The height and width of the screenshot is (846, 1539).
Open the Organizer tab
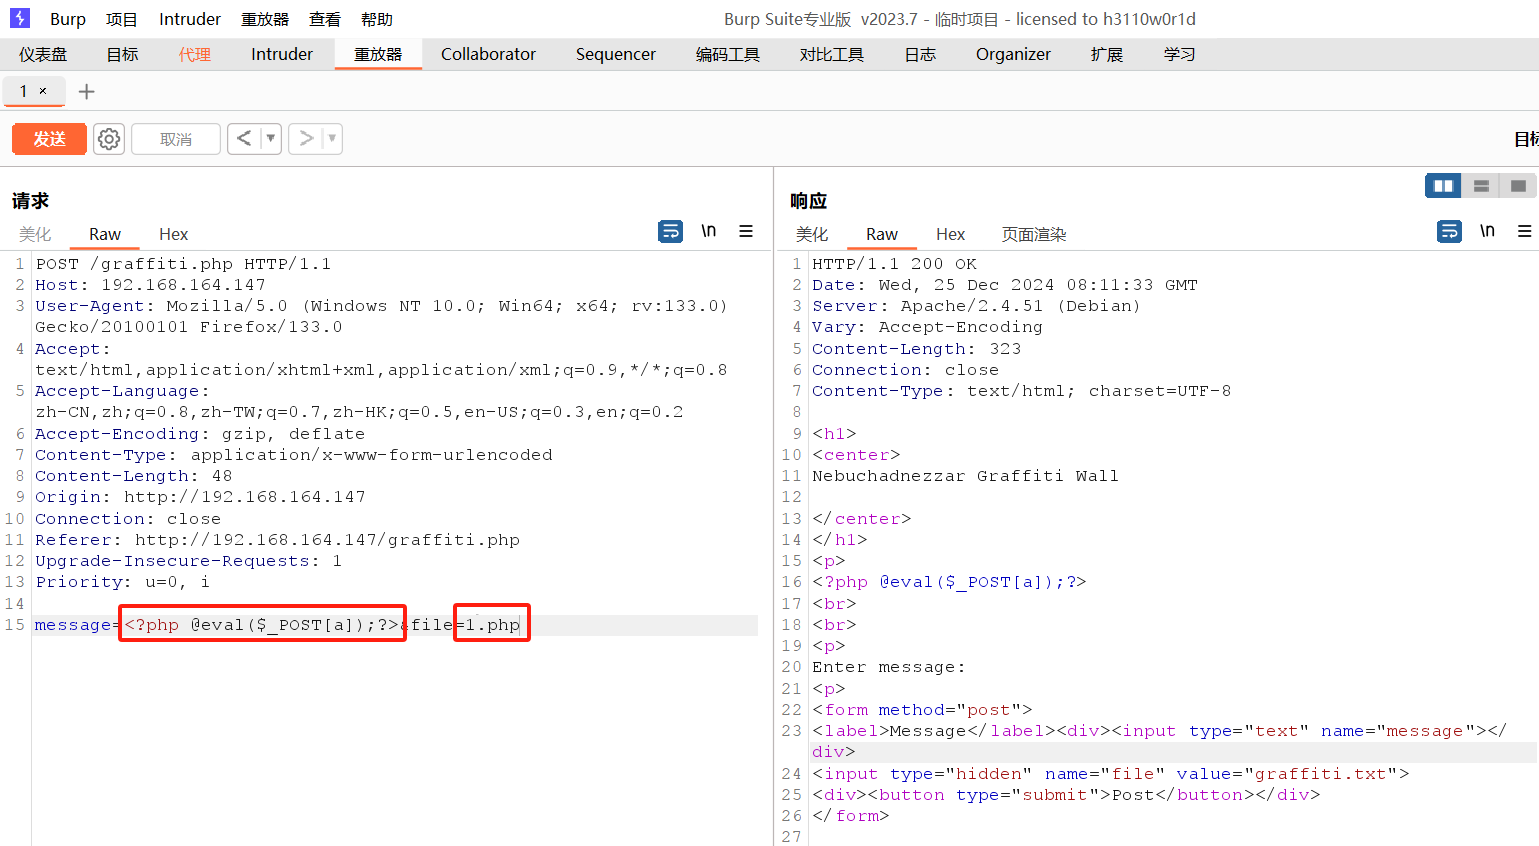[x=1013, y=54]
